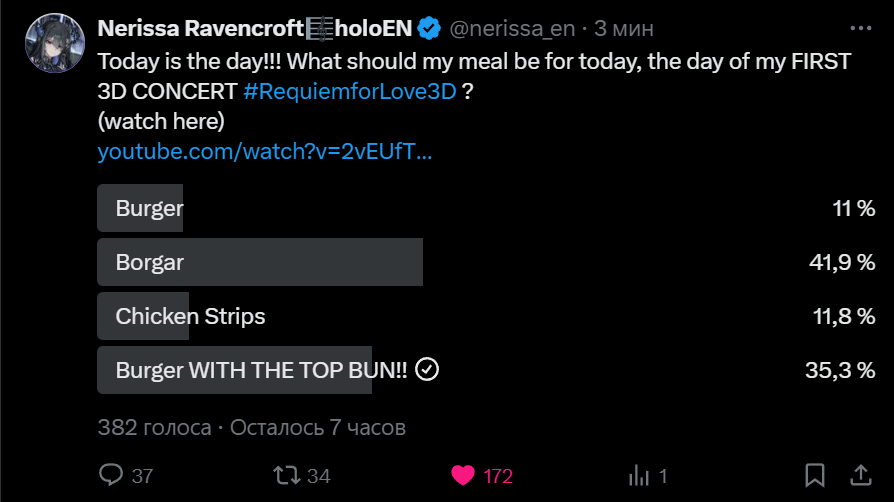Bookmark this tweet

[x=815, y=475]
